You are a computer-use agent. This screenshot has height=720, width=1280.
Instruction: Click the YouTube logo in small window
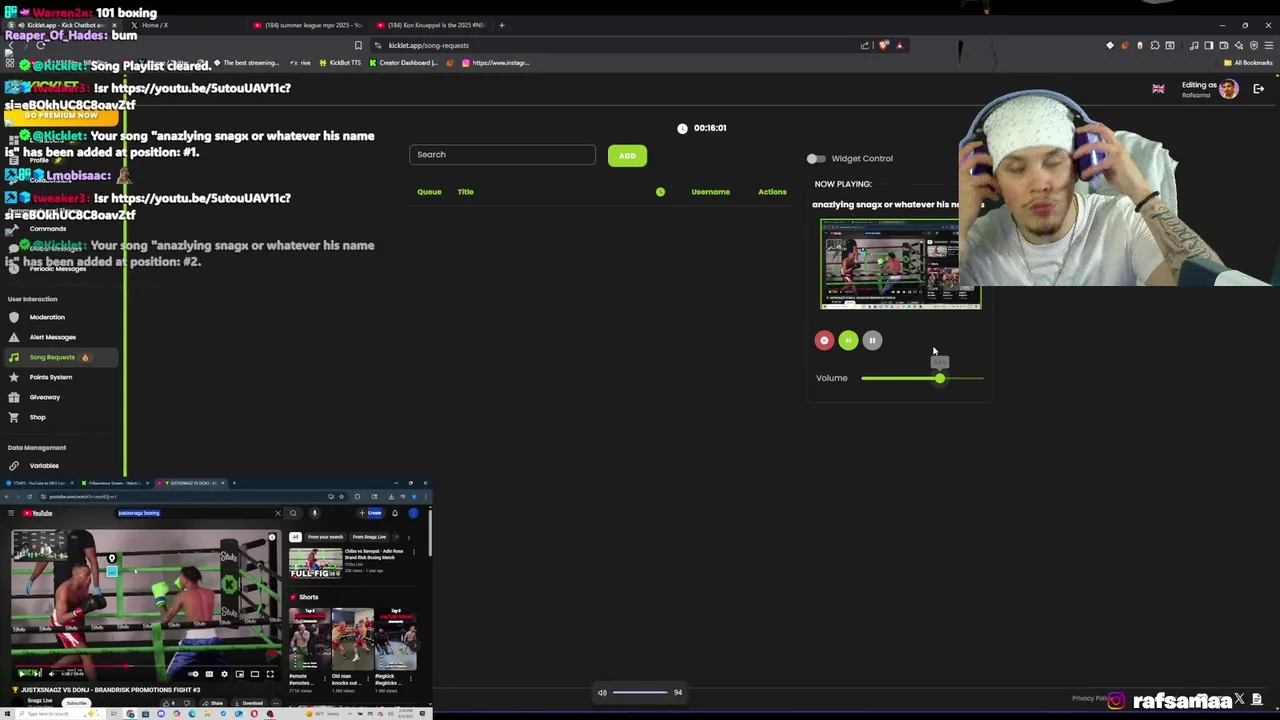coord(37,513)
